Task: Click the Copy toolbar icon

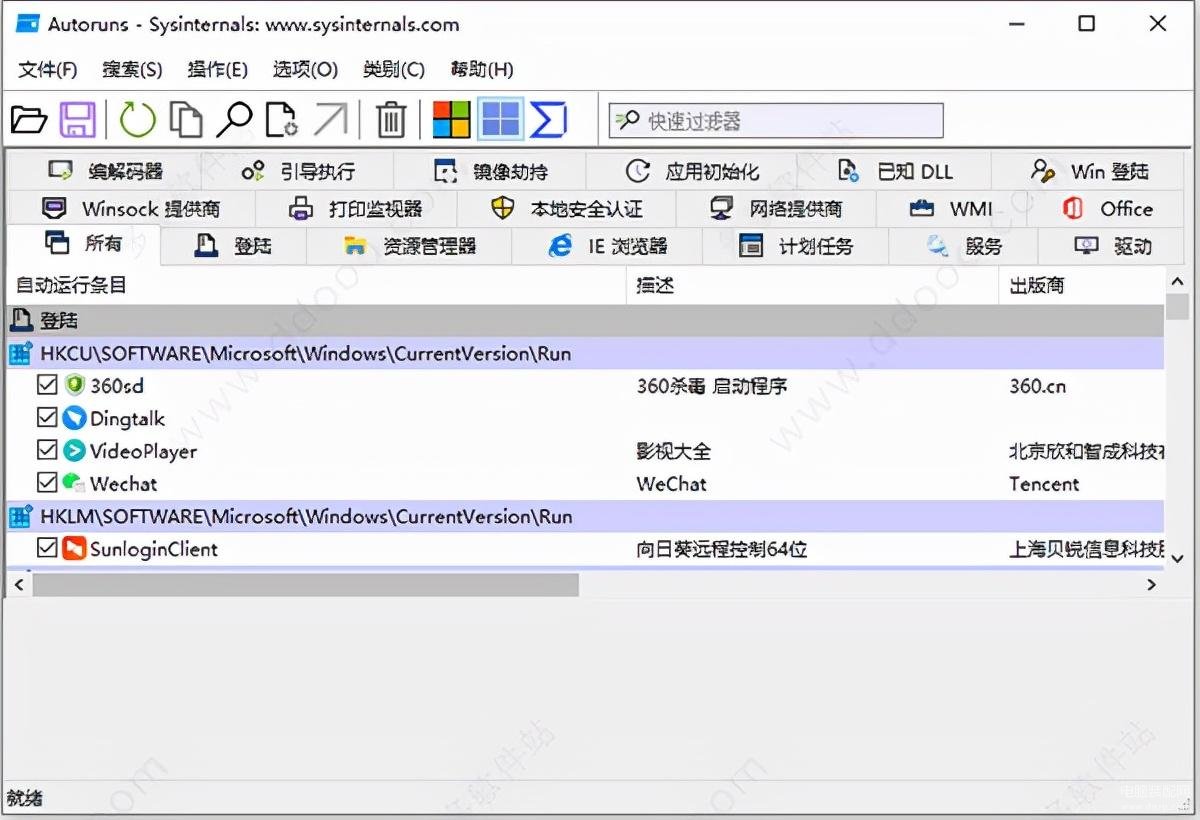Action: click(x=185, y=120)
